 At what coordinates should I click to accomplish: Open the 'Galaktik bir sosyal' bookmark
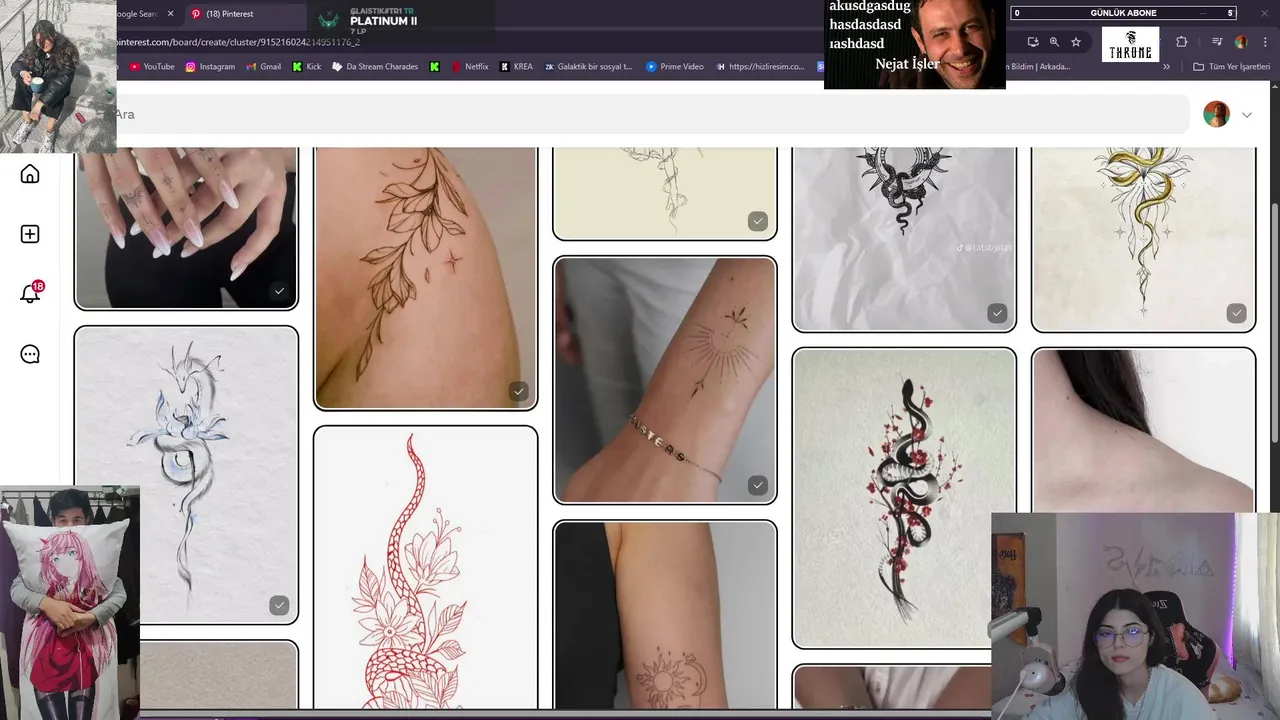coord(588,67)
